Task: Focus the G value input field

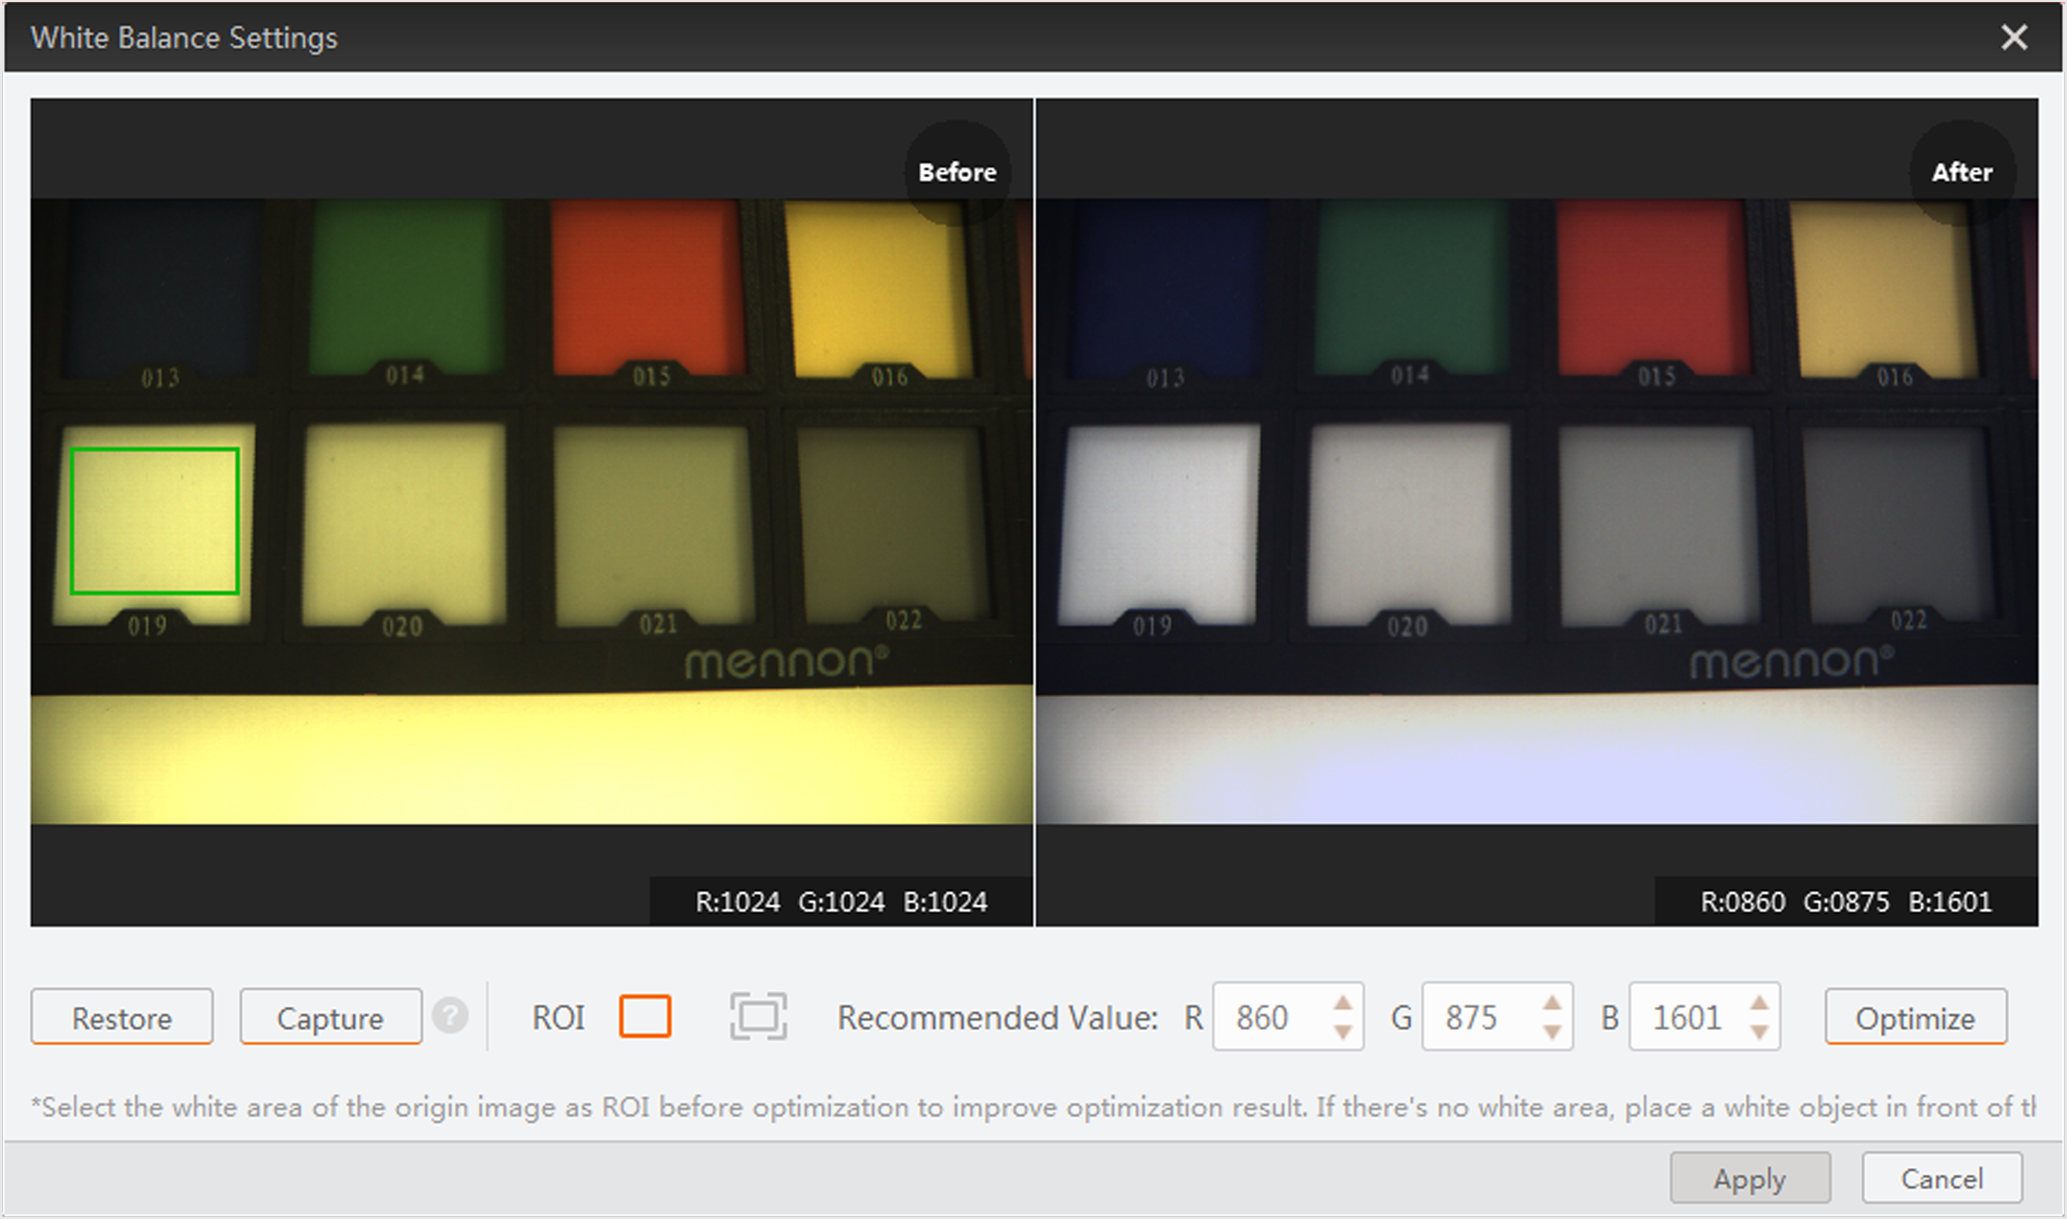Action: click(x=1475, y=1018)
